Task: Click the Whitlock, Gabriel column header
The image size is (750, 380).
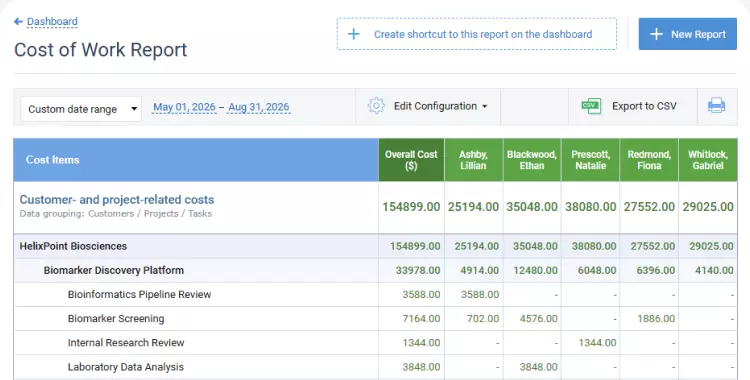Action: pyautogui.click(x=708, y=160)
